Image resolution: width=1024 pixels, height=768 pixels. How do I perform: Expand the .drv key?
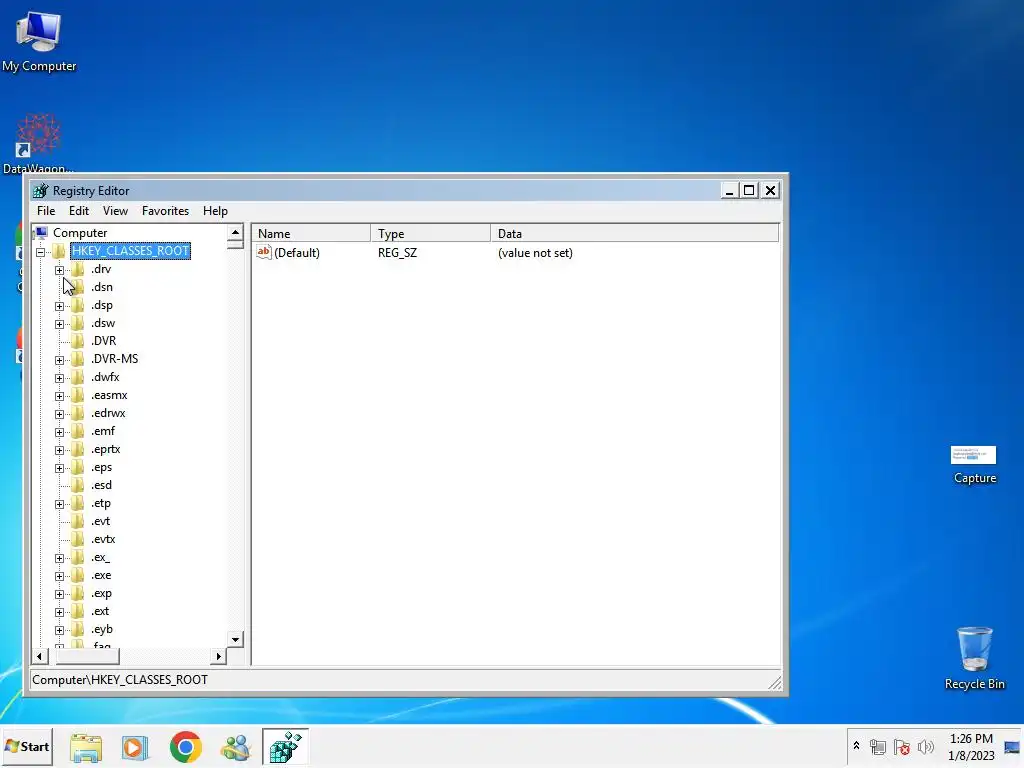59,270
